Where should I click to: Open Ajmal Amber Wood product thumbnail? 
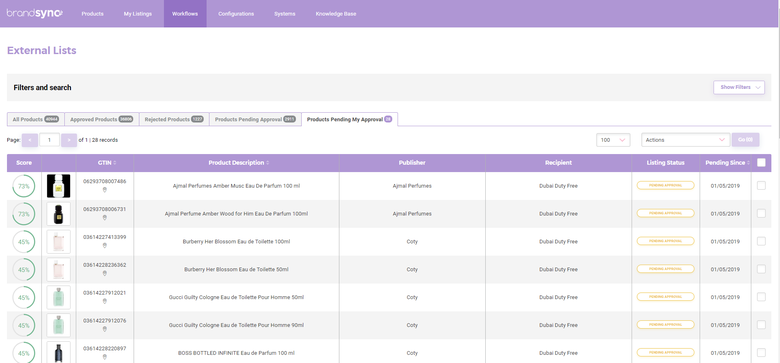click(x=59, y=214)
